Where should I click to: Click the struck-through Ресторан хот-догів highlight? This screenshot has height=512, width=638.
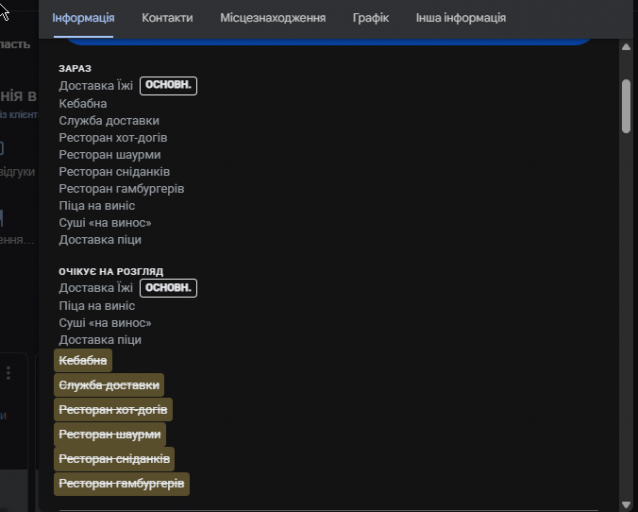point(113,409)
